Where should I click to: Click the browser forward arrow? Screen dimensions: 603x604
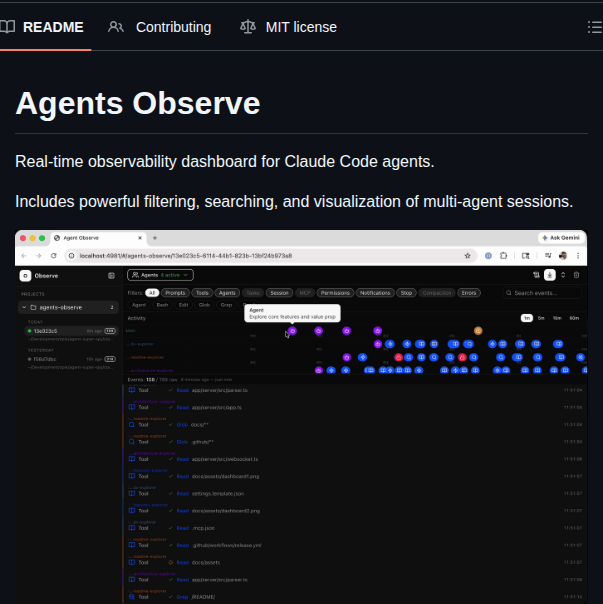pyautogui.click(x=39, y=255)
